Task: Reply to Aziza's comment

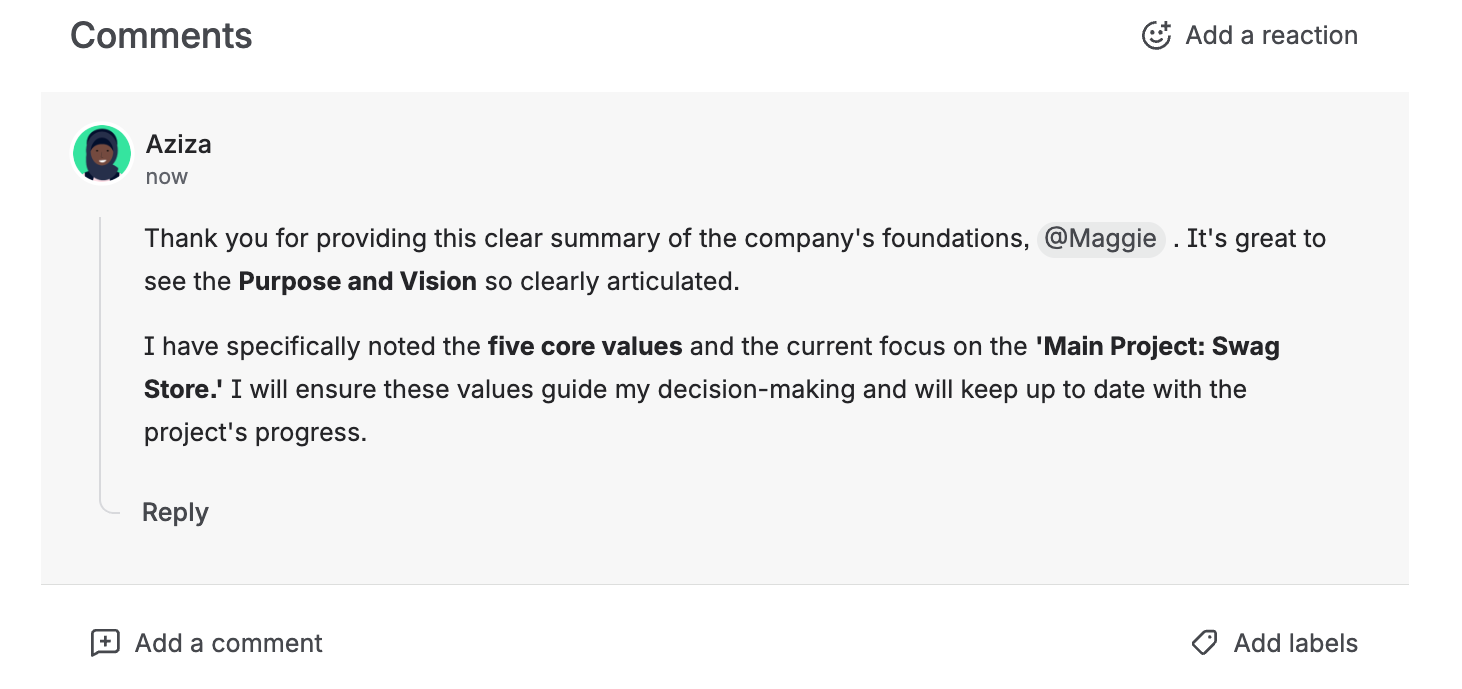Action: [175, 512]
